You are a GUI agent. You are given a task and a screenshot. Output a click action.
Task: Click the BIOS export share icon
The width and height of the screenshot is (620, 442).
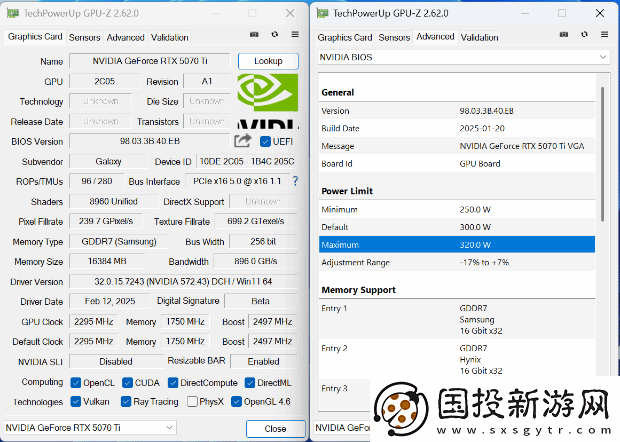(x=242, y=140)
